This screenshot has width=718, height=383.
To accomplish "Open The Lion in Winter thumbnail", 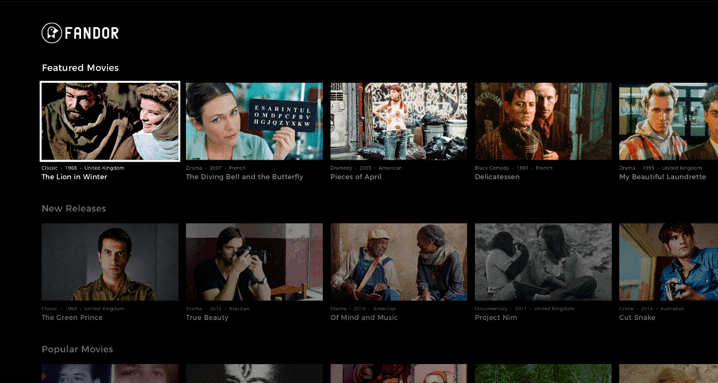I will pyautogui.click(x=110, y=121).
